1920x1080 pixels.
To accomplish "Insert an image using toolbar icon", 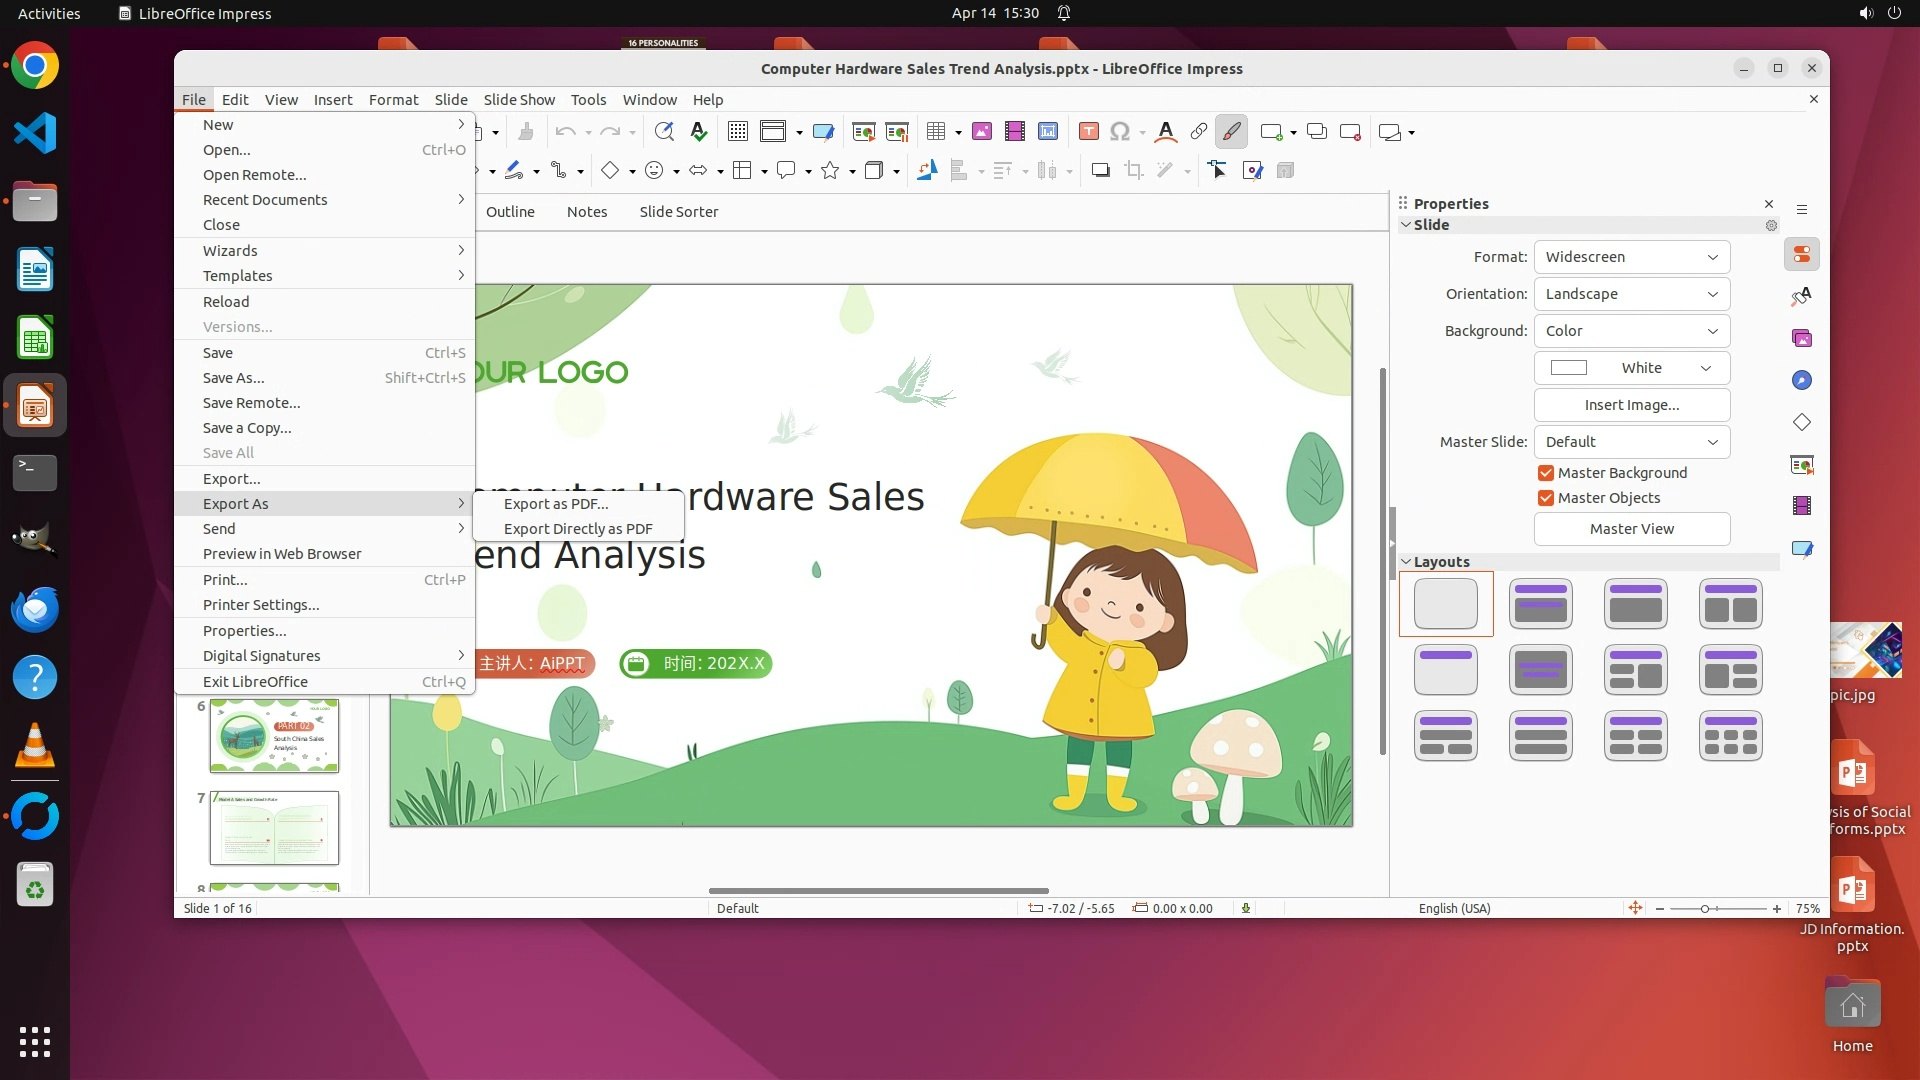I will (982, 132).
